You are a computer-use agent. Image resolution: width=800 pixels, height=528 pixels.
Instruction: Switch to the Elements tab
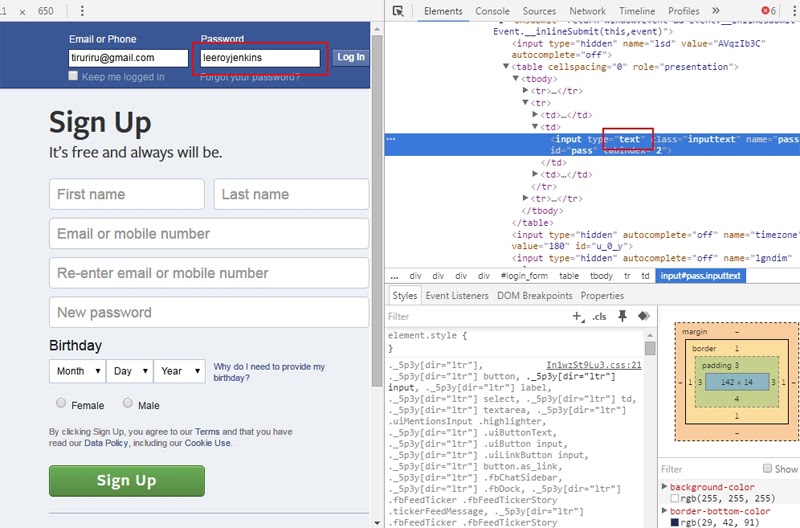(443, 11)
